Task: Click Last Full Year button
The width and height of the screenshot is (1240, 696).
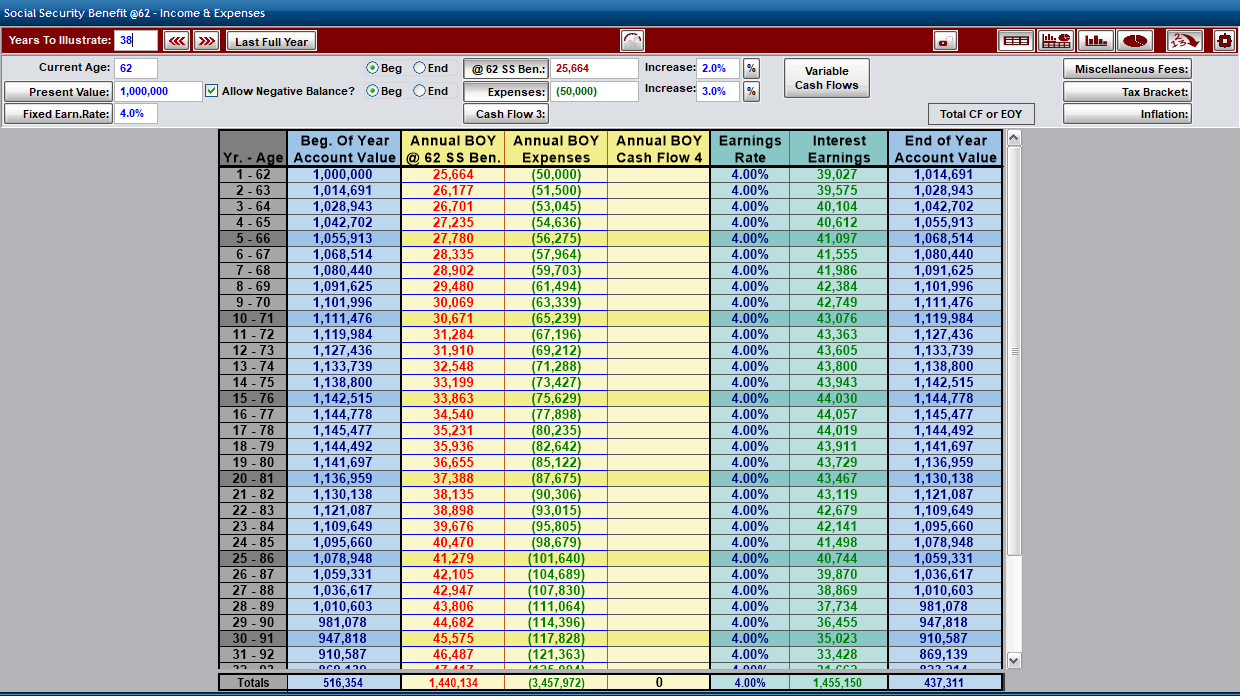Action: [272, 41]
